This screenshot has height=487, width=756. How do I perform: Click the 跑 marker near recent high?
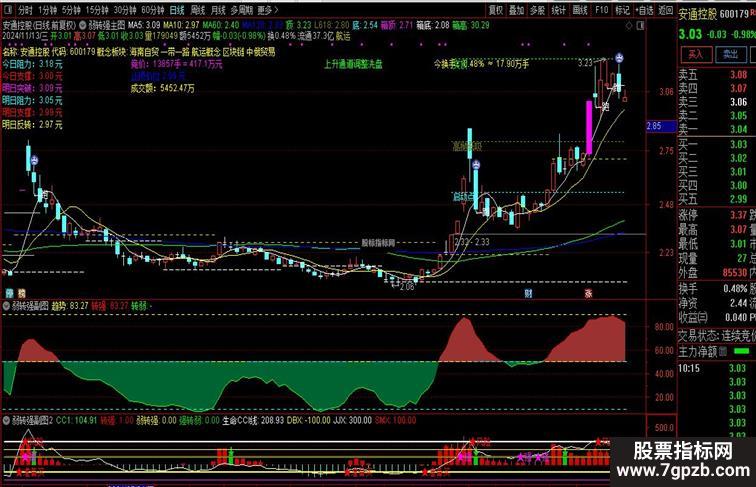(x=606, y=106)
